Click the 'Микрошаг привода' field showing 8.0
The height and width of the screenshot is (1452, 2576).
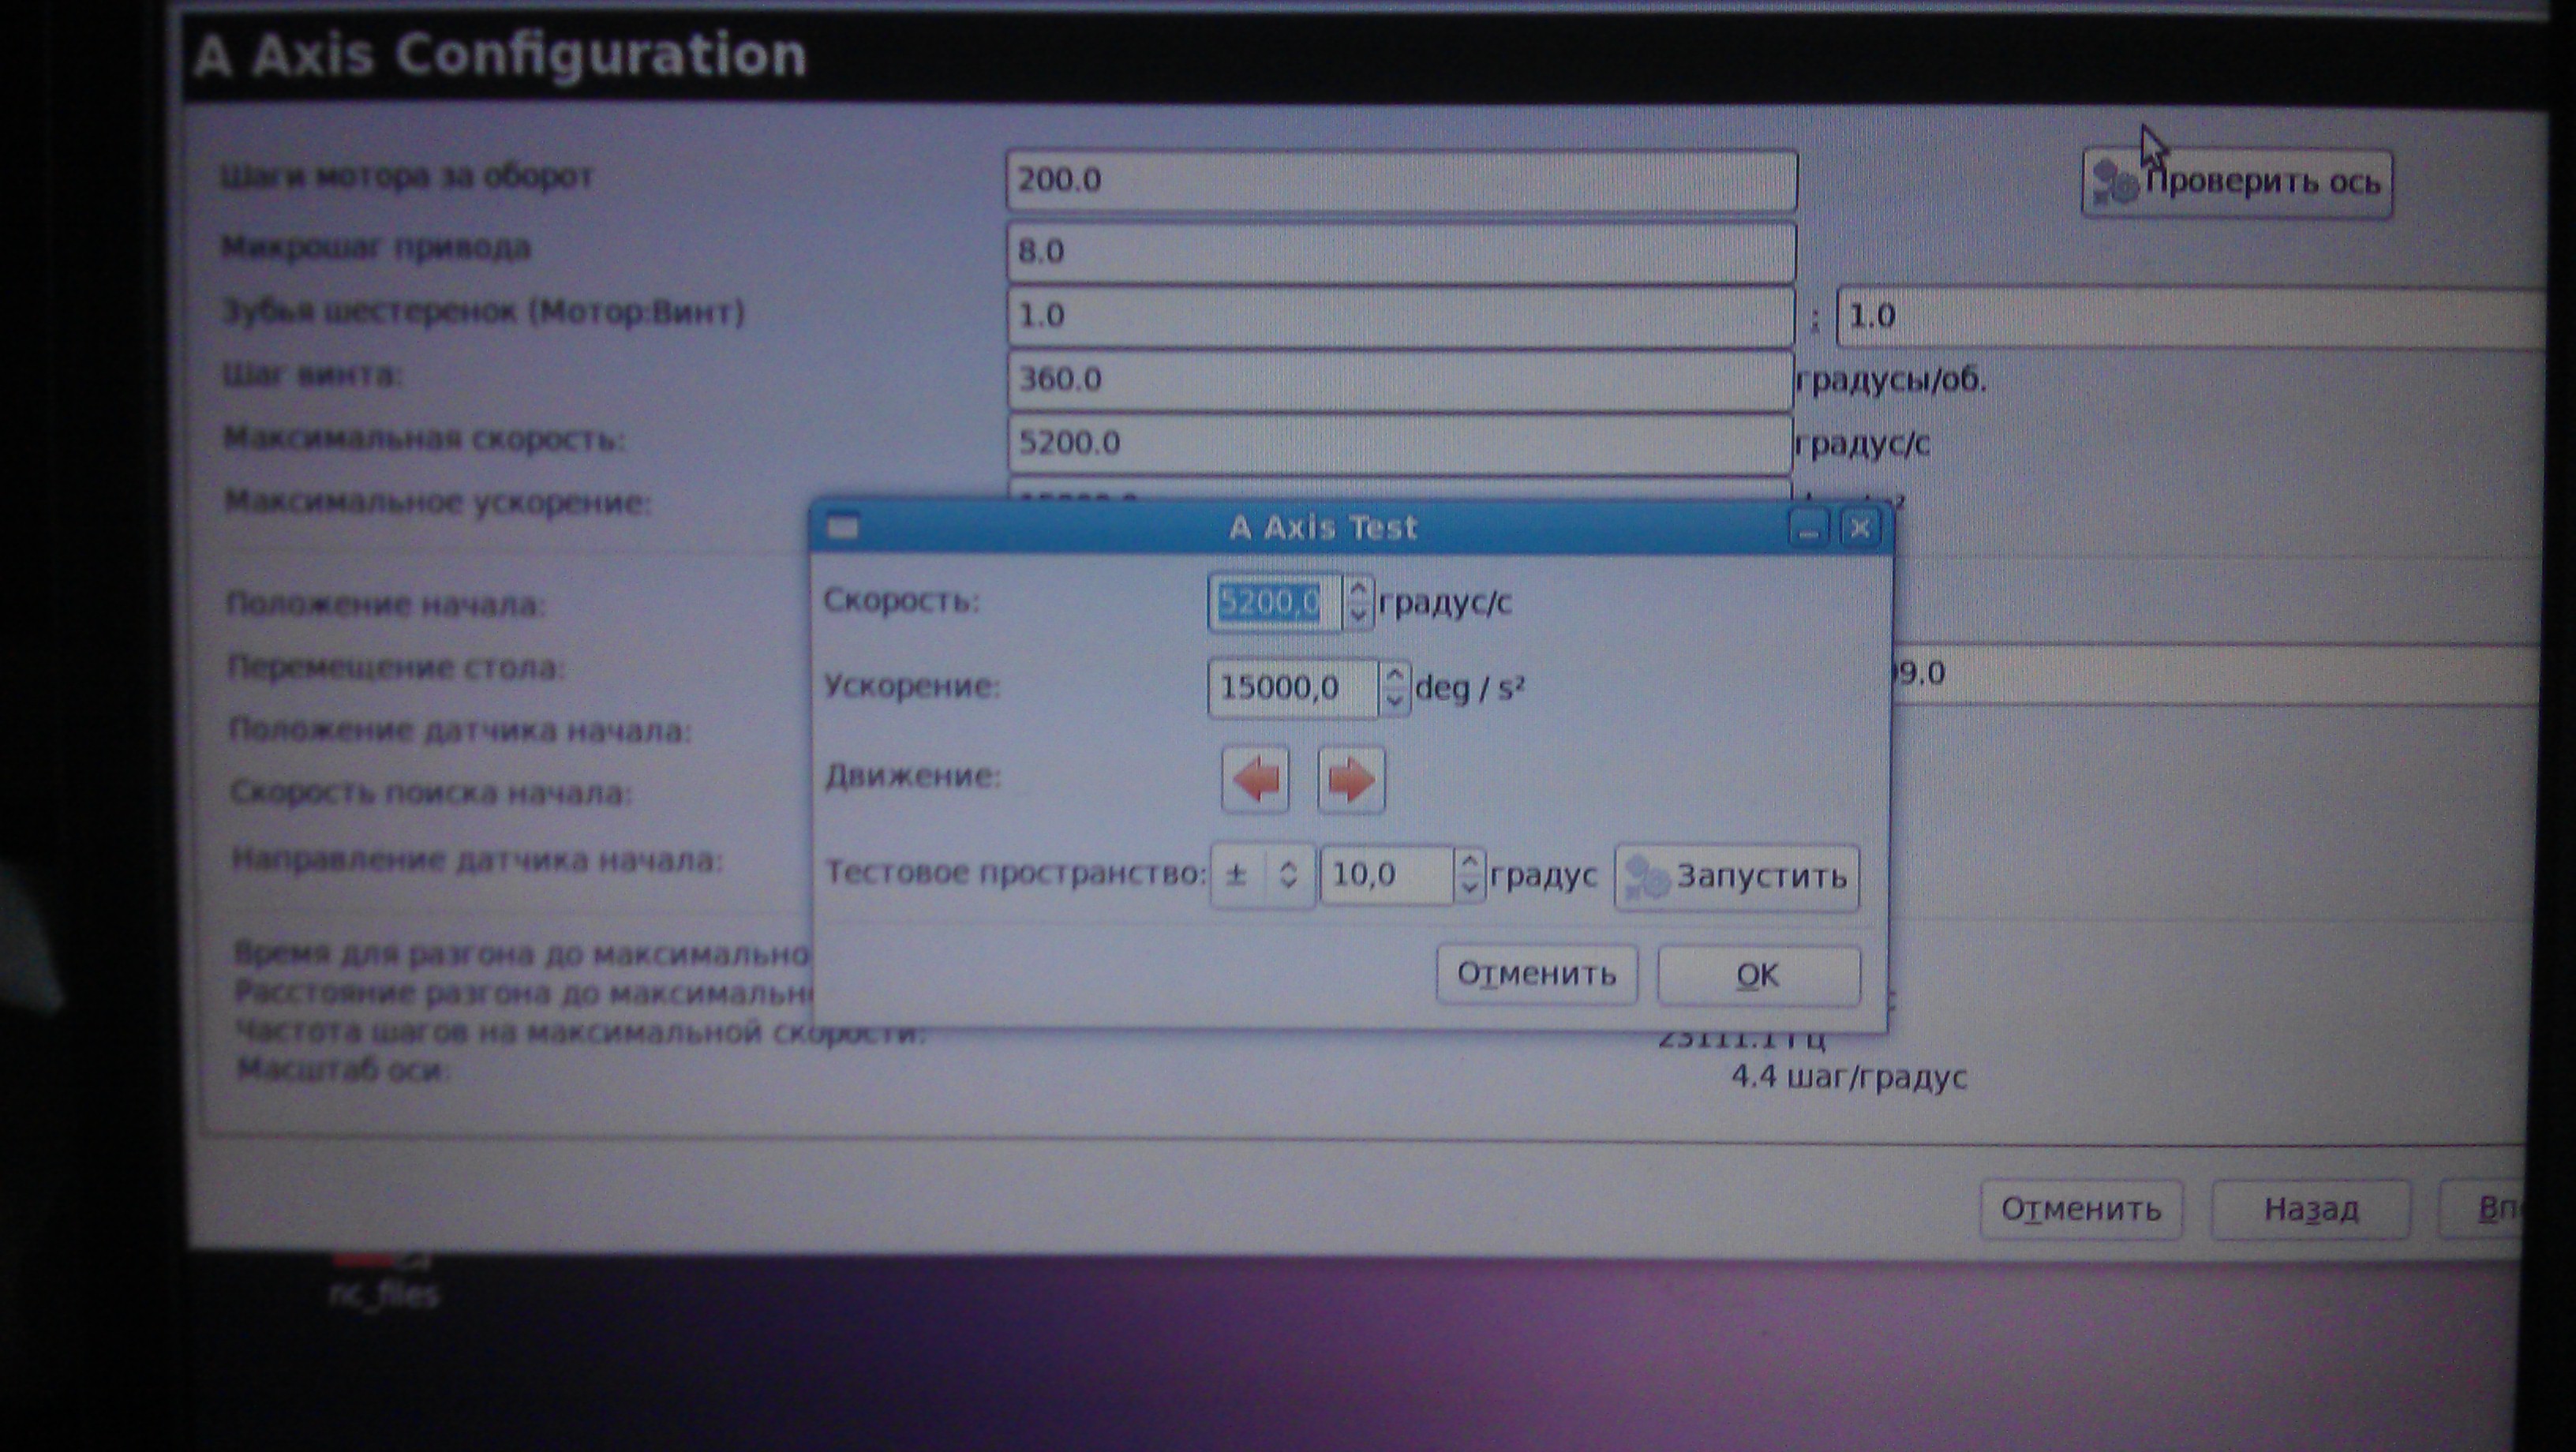point(1400,251)
